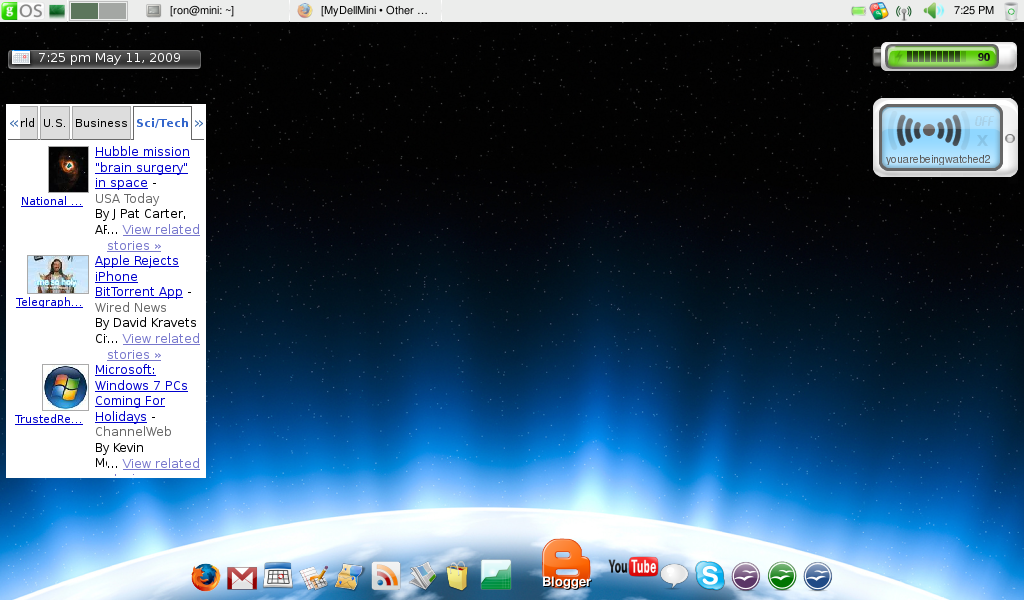Select the U.S. news tab
Screen dimensions: 1024x600
(x=54, y=123)
